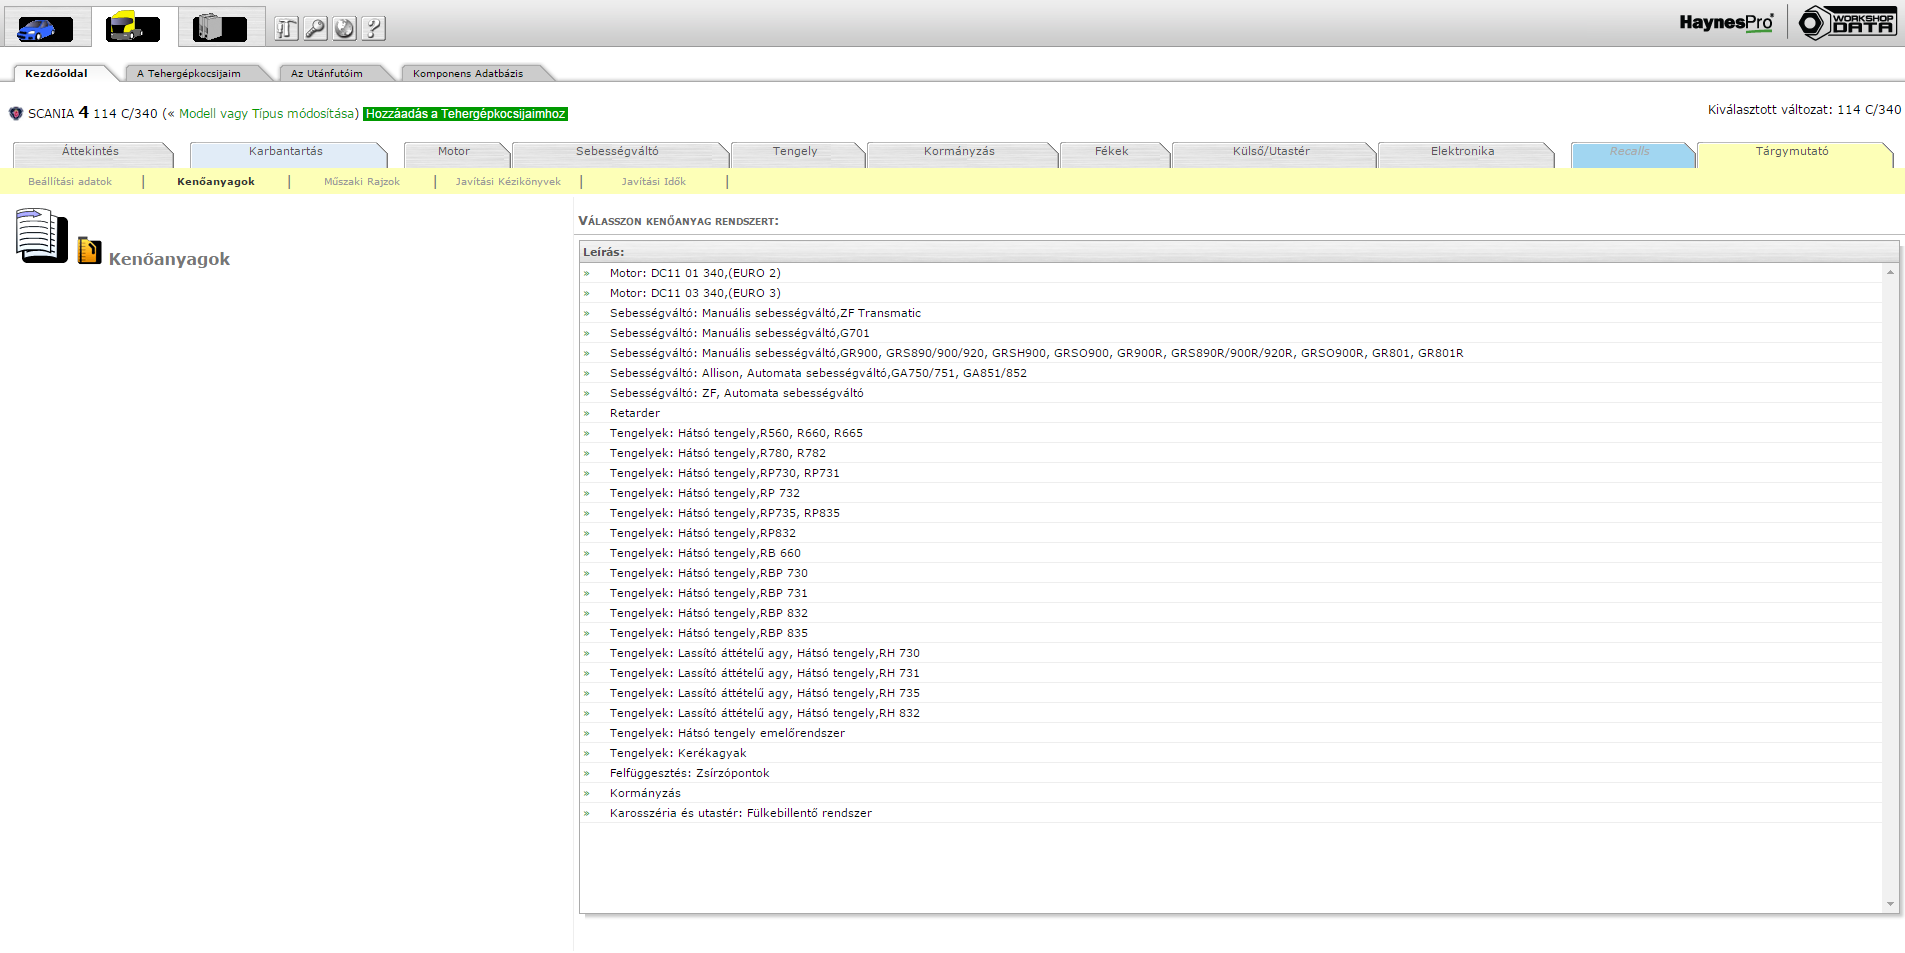Select the yellow truck vehicle section
This screenshot has height=953, width=1905.
point(133,27)
